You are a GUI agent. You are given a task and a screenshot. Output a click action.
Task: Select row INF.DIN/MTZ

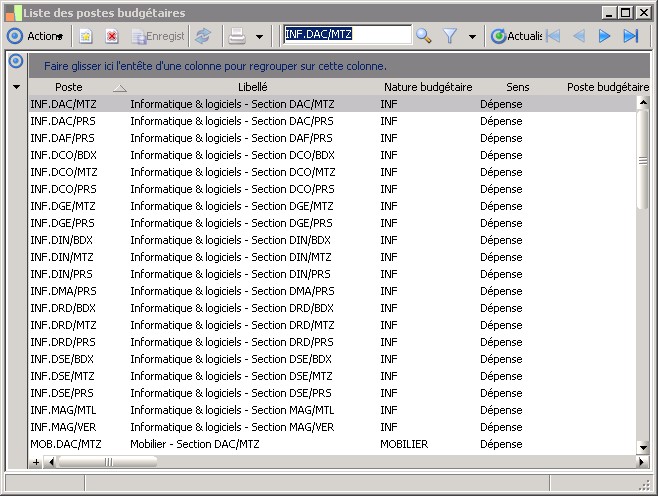pos(333,257)
